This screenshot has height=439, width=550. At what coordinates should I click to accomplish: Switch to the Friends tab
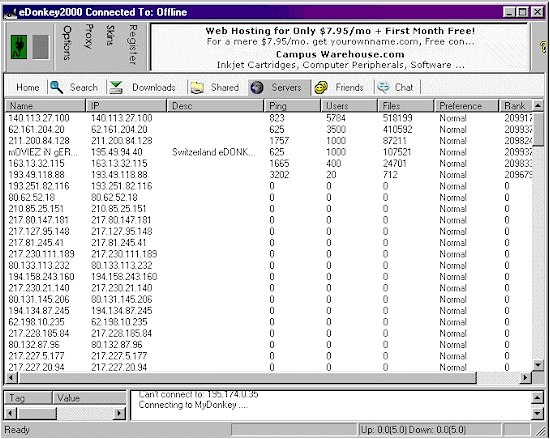point(349,87)
